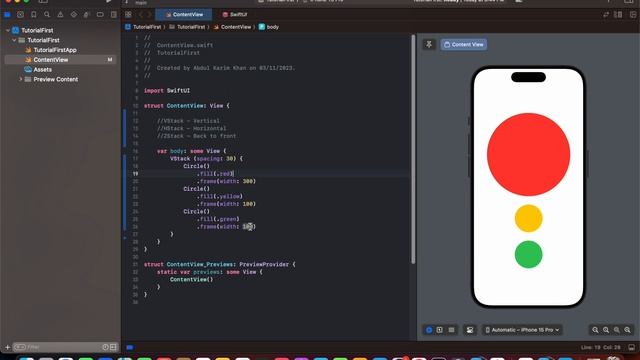640x360 pixels.
Task: Click the editor vertical scrollbar
Action: (x=413, y=149)
